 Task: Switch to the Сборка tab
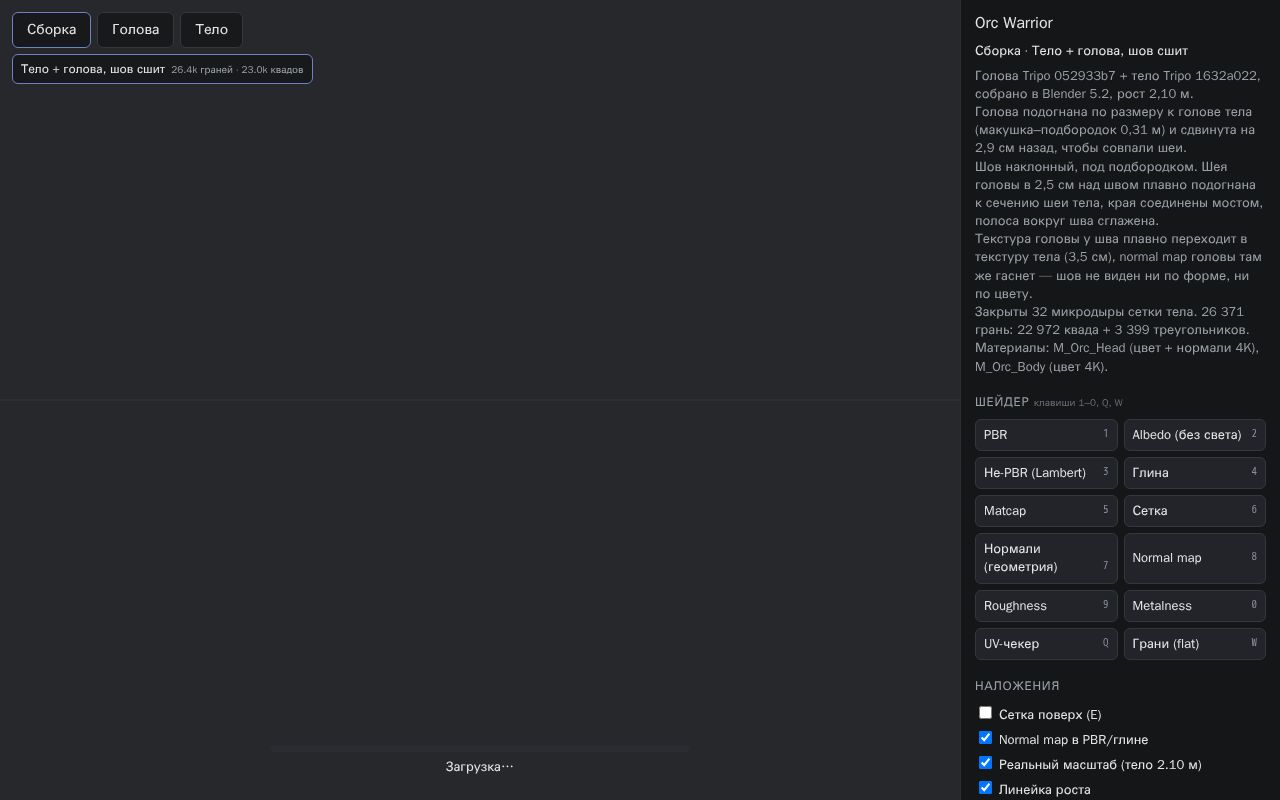tap(51, 30)
